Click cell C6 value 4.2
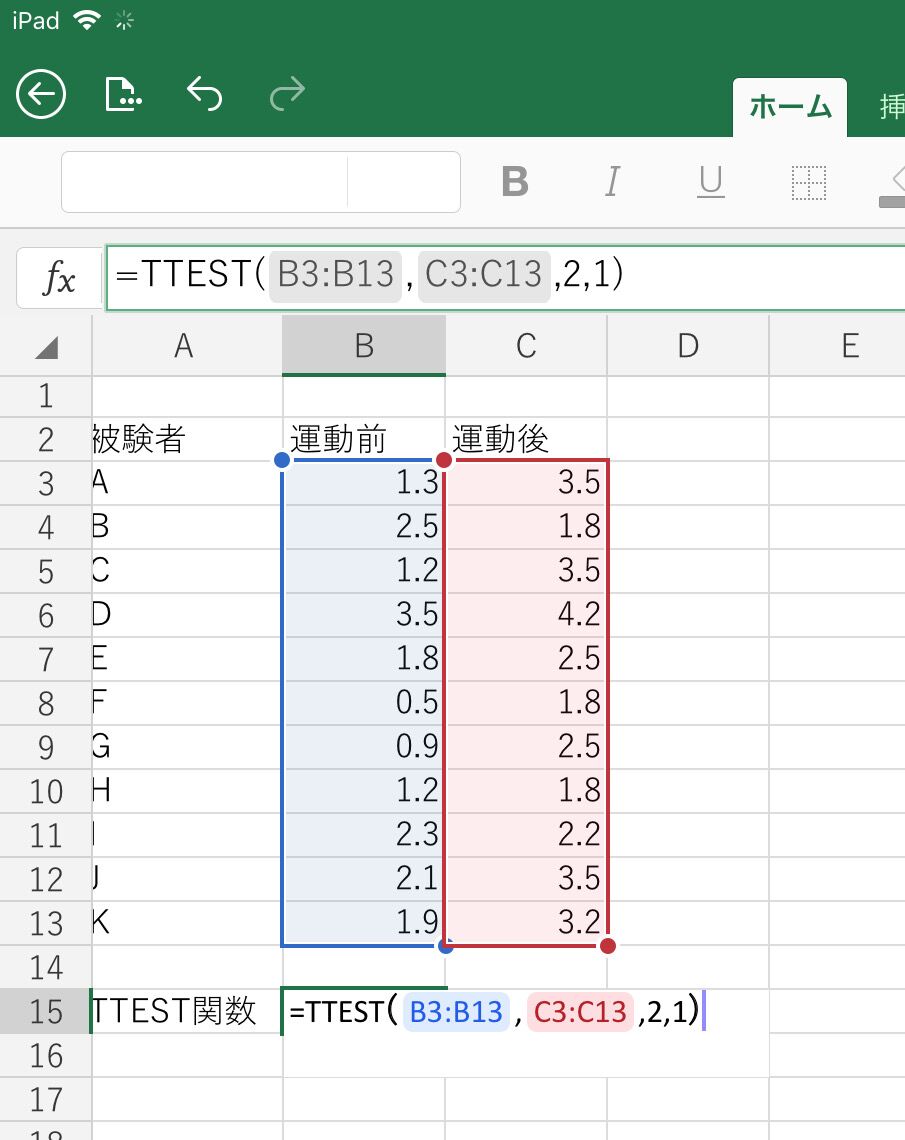905x1140 pixels. tap(526, 615)
